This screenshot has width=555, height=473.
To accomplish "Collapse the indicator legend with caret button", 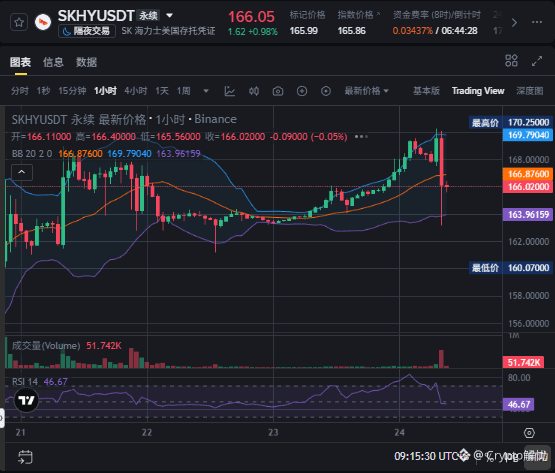I will click(x=22, y=172).
